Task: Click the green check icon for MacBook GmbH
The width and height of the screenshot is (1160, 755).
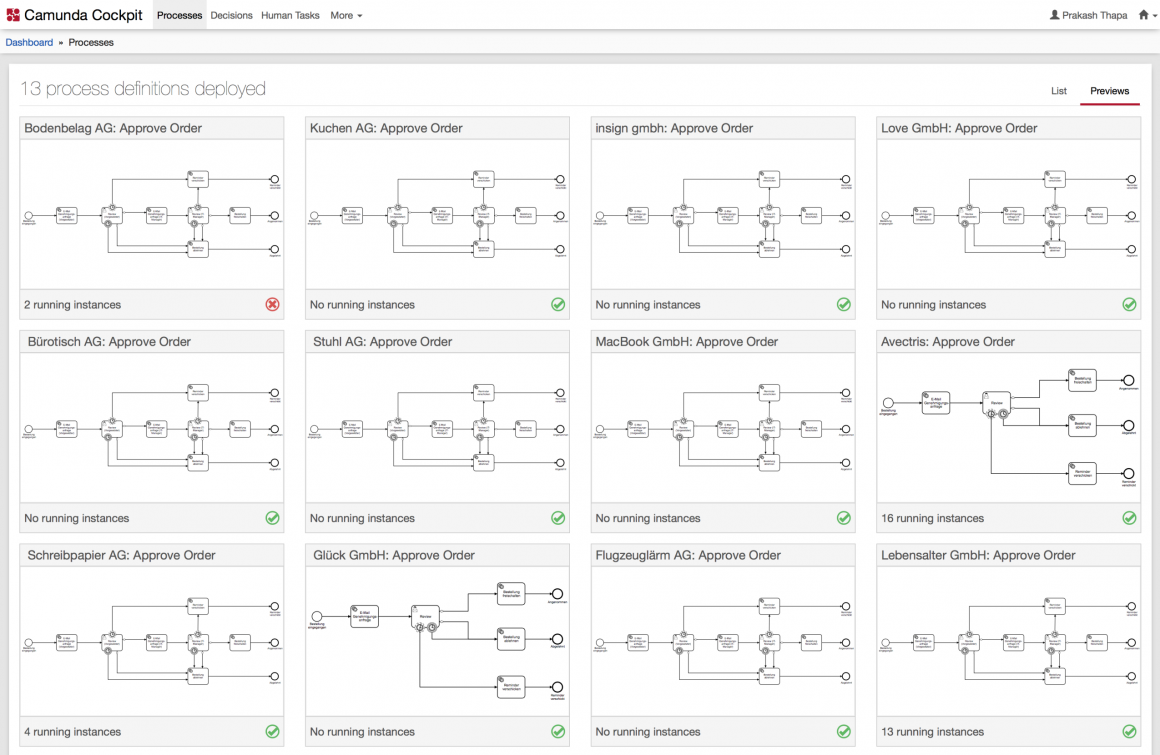Action: [x=843, y=518]
